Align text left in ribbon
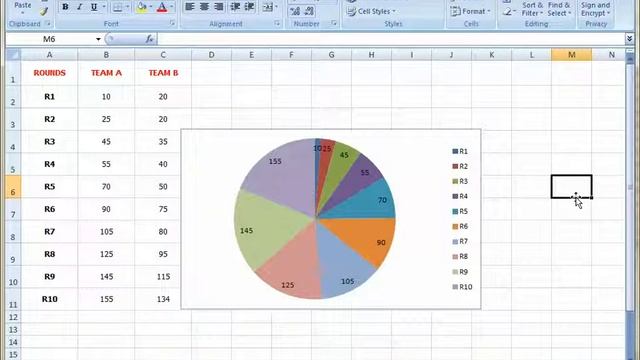 coord(190,7)
